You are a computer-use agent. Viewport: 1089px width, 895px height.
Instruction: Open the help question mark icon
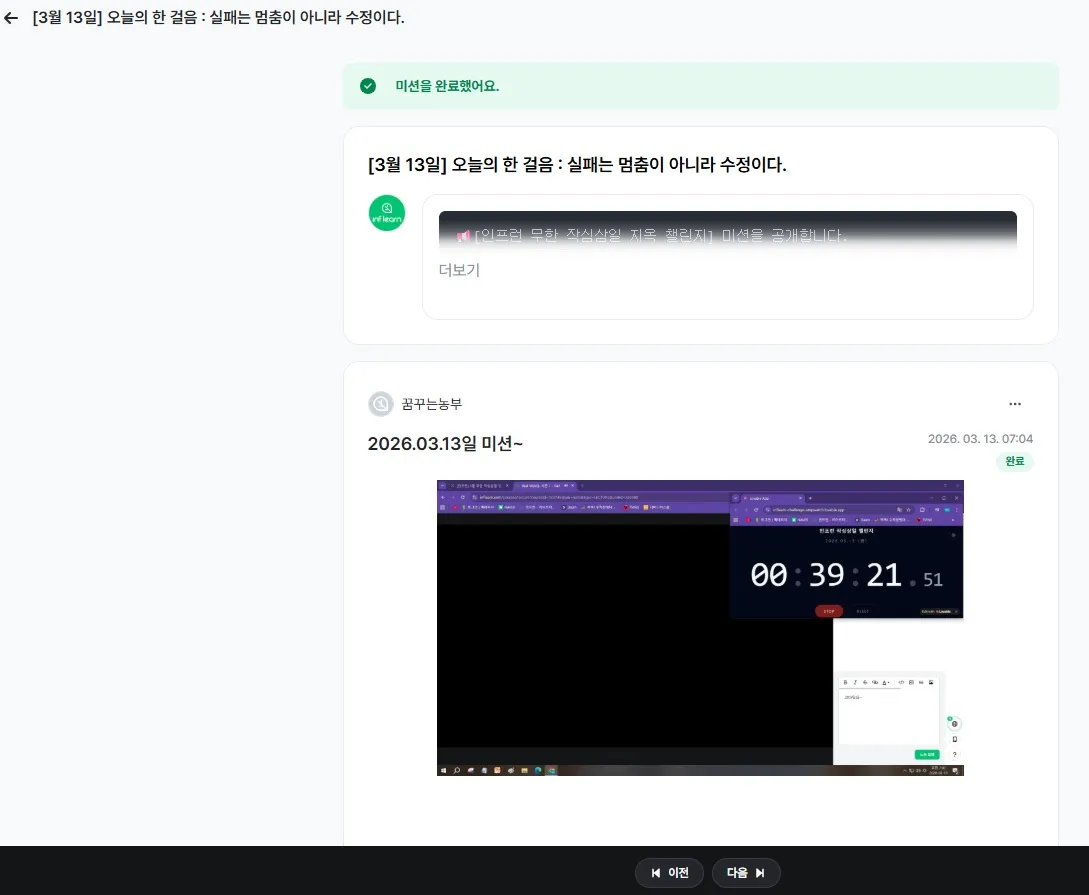[955, 754]
